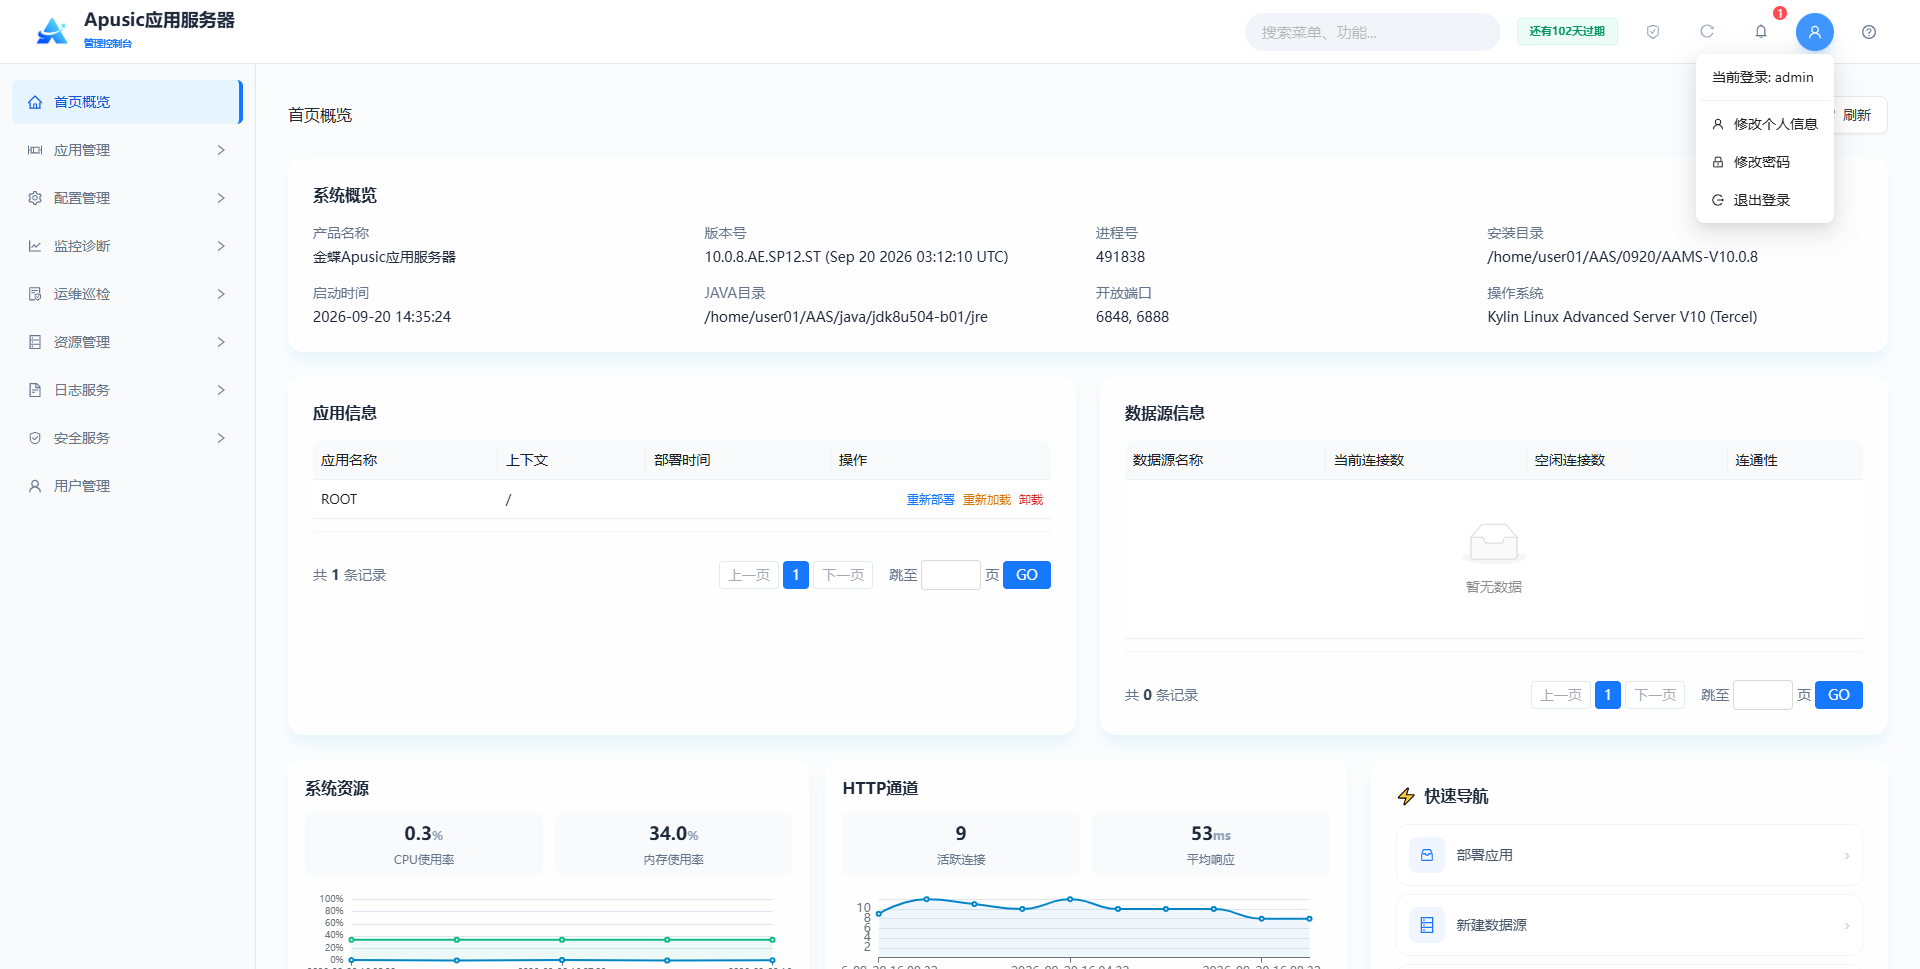
Task: Open 首页概览 in sidebar
Action: [127, 102]
